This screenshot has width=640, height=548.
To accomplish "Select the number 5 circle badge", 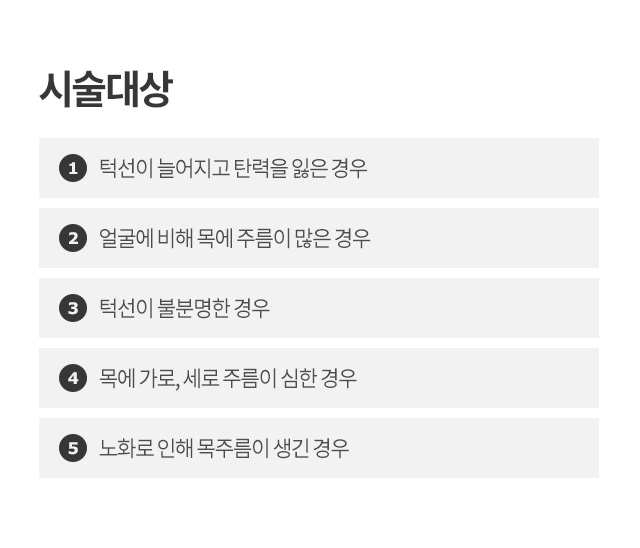I will click(x=73, y=448).
